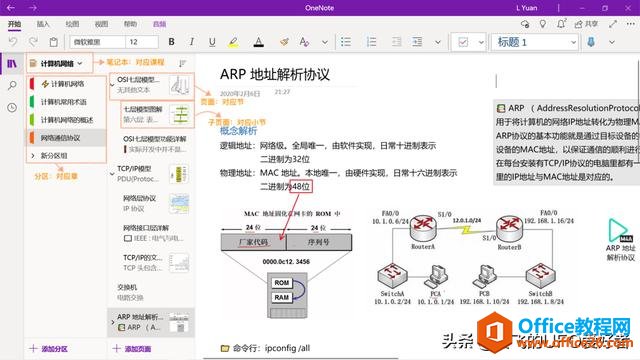
Task: Increase paragraph indent
Action: tap(417, 42)
